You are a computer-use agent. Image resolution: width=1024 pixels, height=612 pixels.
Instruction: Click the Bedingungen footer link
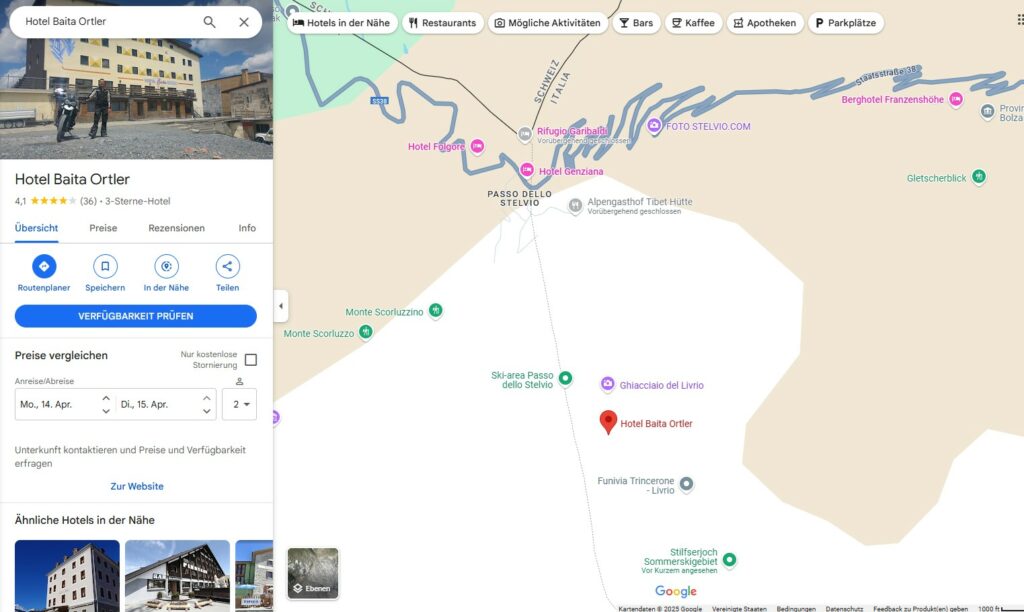796,608
